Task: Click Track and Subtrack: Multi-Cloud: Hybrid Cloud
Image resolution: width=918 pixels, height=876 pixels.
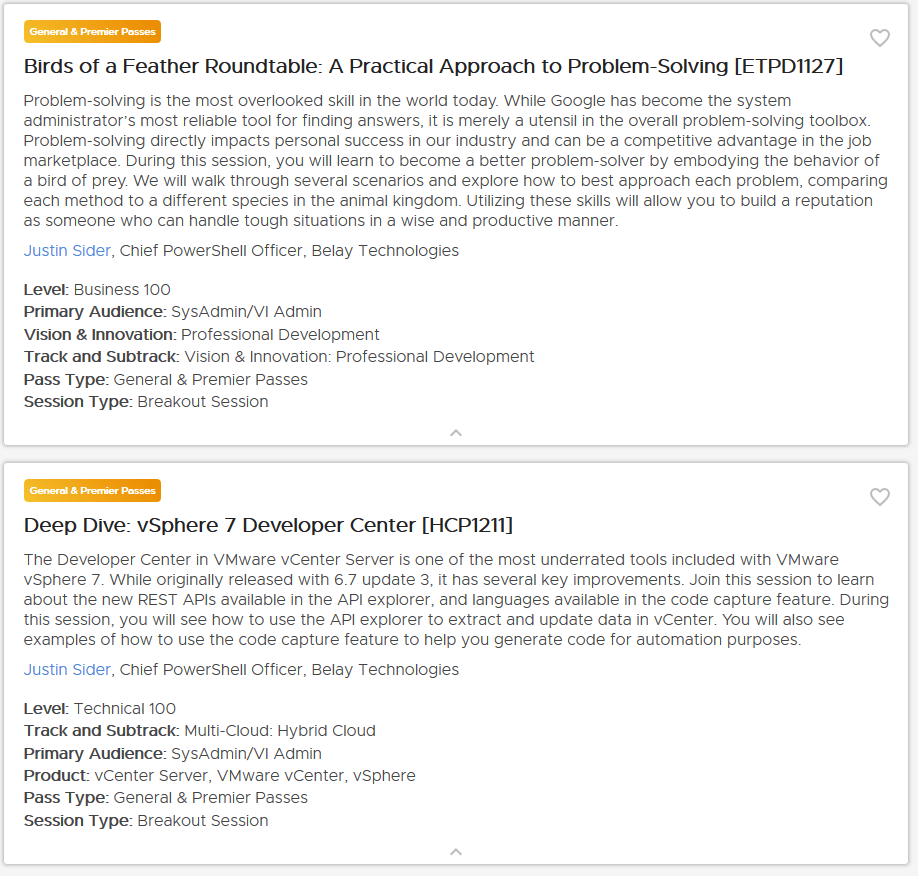Action: tap(200, 731)
